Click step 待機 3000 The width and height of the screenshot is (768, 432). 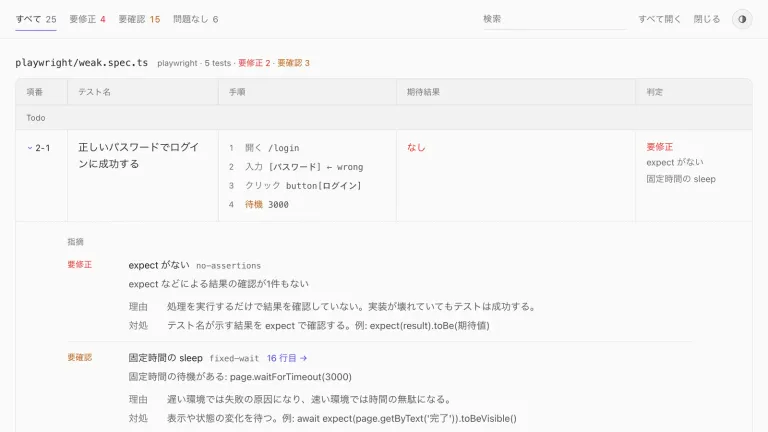click(266, 205)
